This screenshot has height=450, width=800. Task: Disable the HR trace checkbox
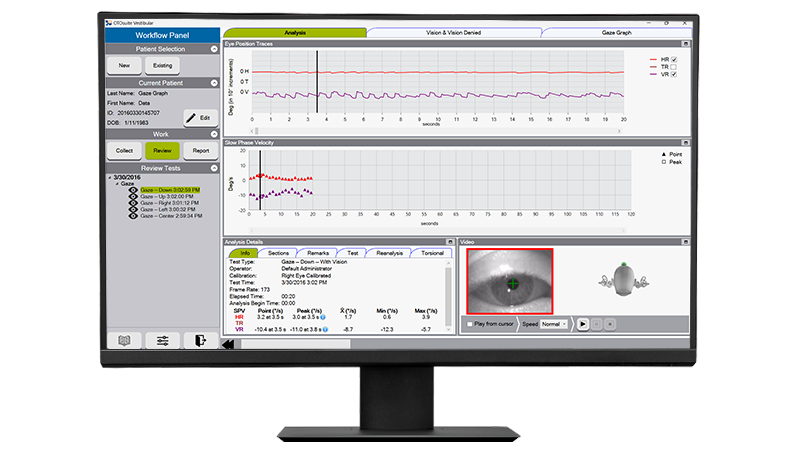(x=674, y=59)
